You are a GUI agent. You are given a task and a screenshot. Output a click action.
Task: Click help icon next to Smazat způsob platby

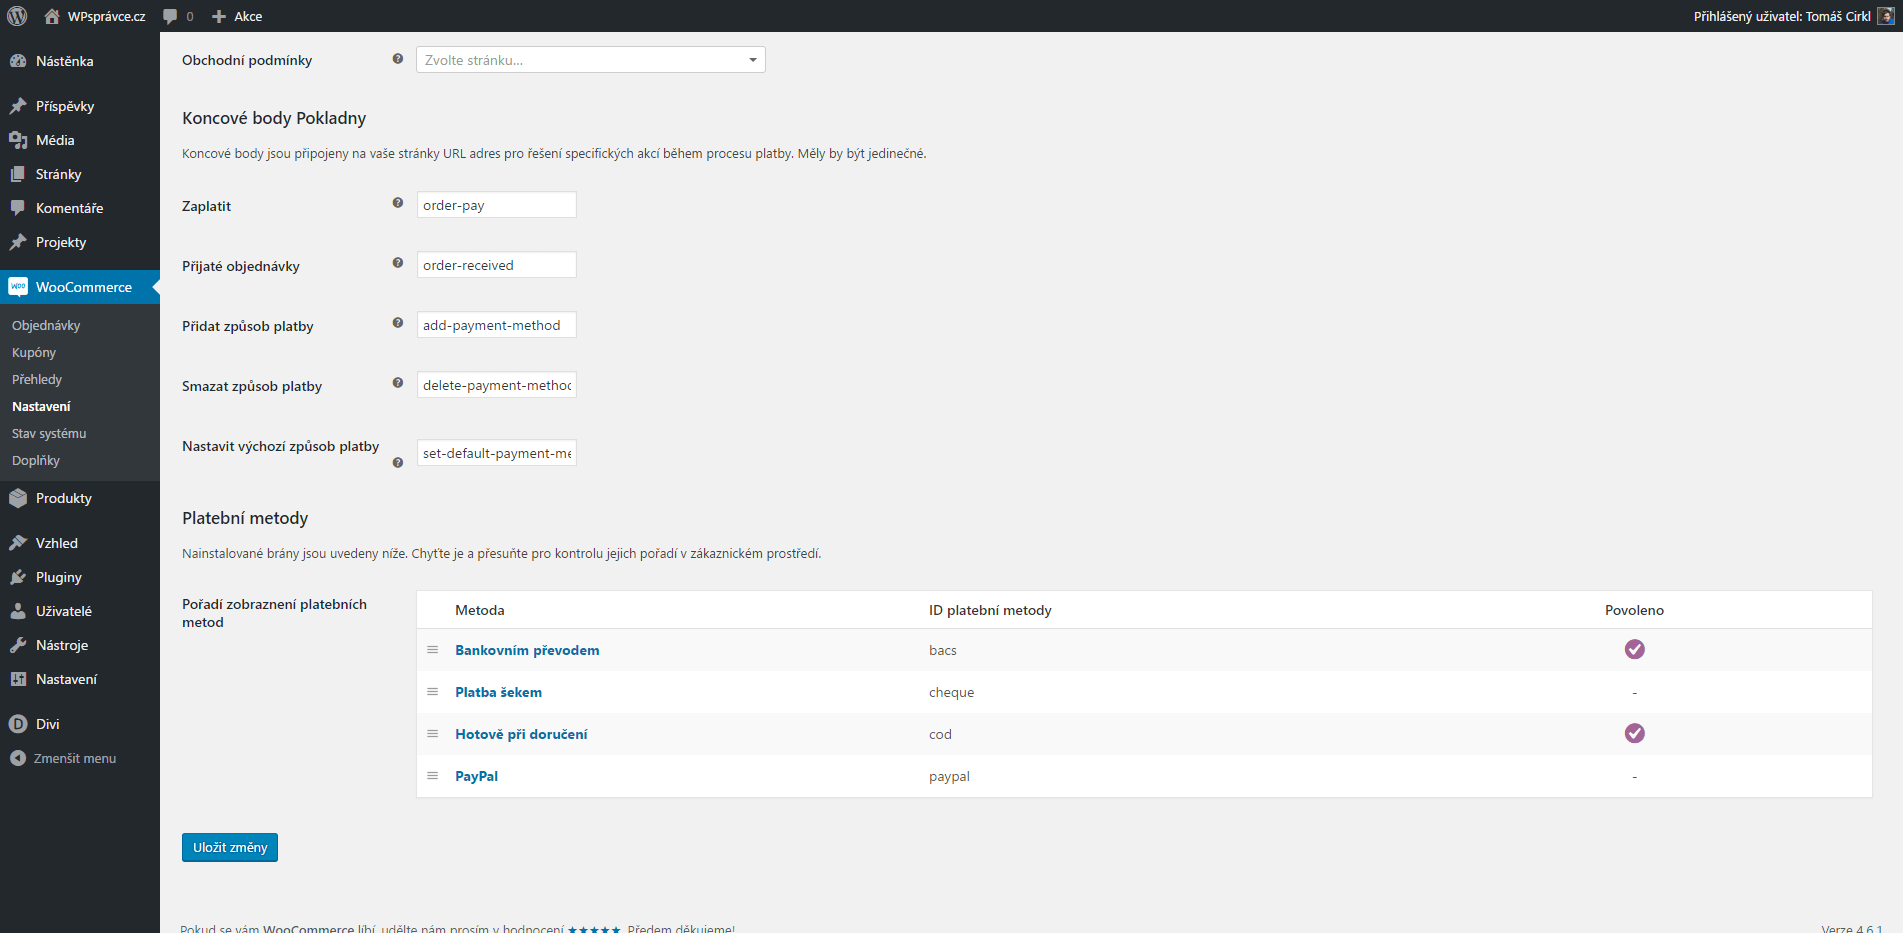(x=398, y=383)
